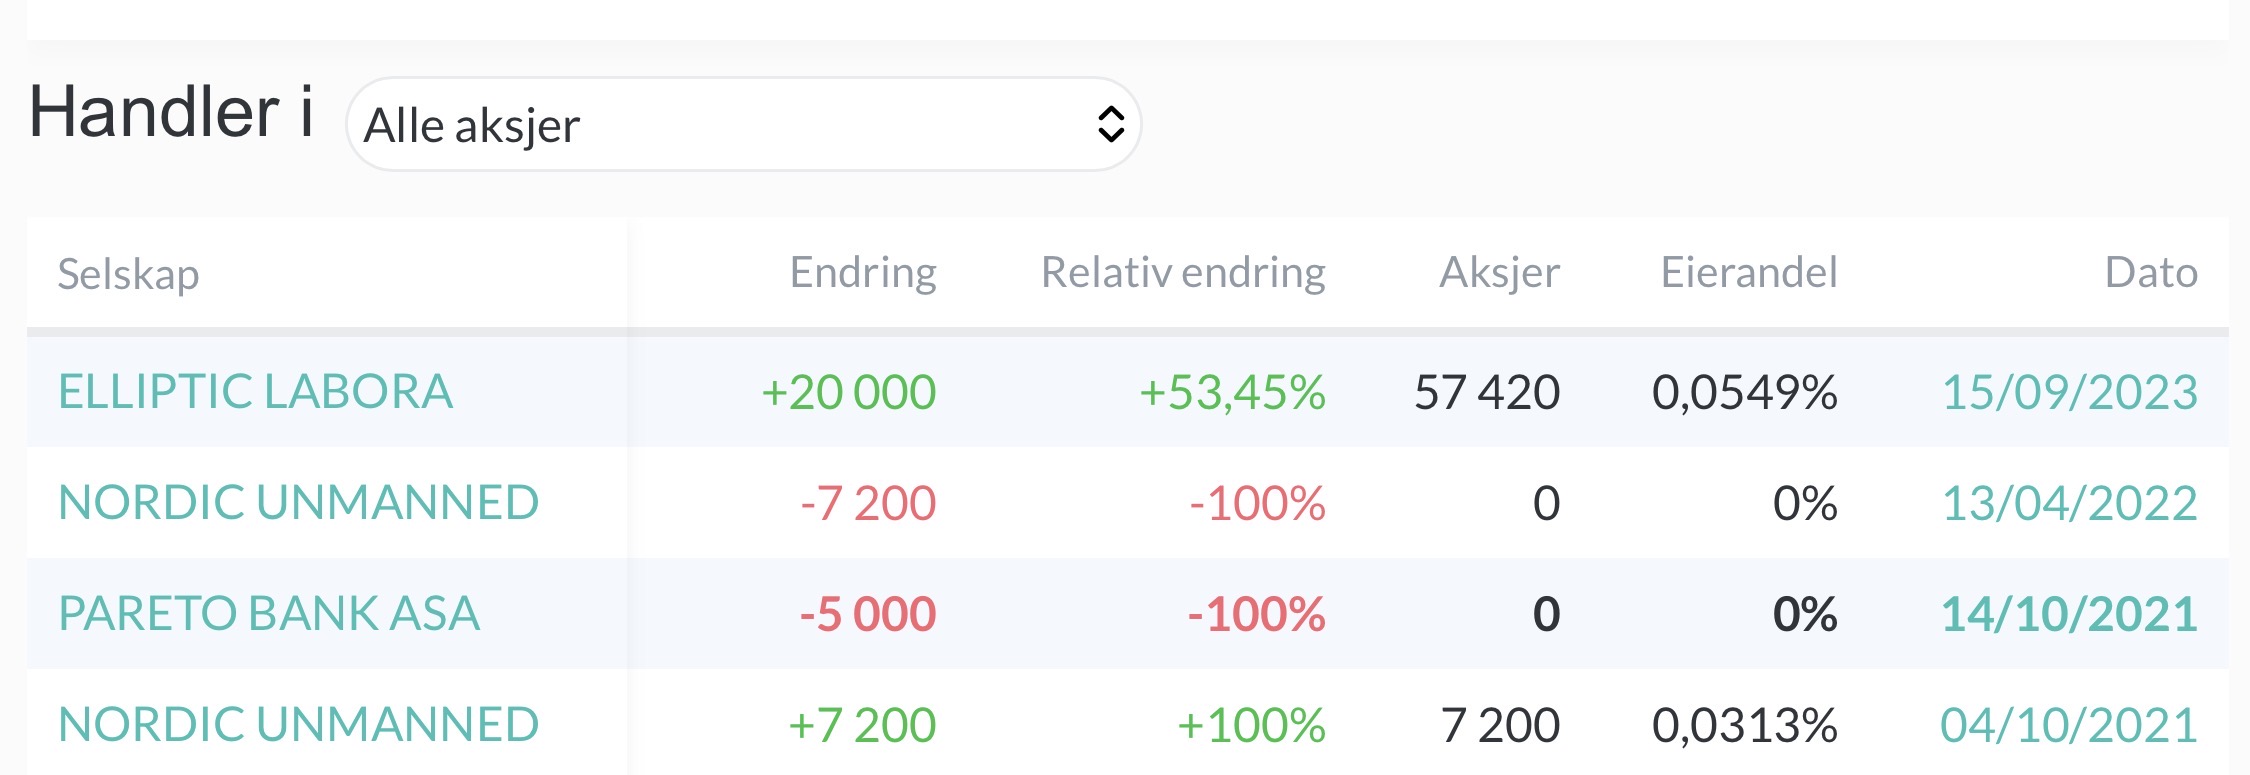The width and height of the screenshot is (2250, 775).
Task: Open the 'Alle aksjer' stock filter dropdown
Action: pyautogui.click(x=742, y=125)
